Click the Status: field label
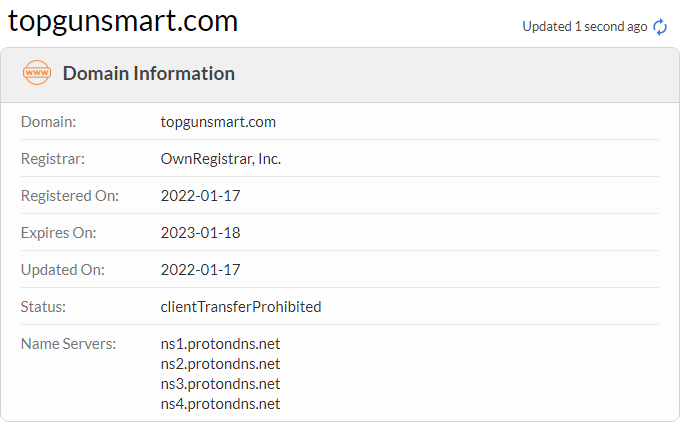Screen dimensions: 697x435 (43, 307)
